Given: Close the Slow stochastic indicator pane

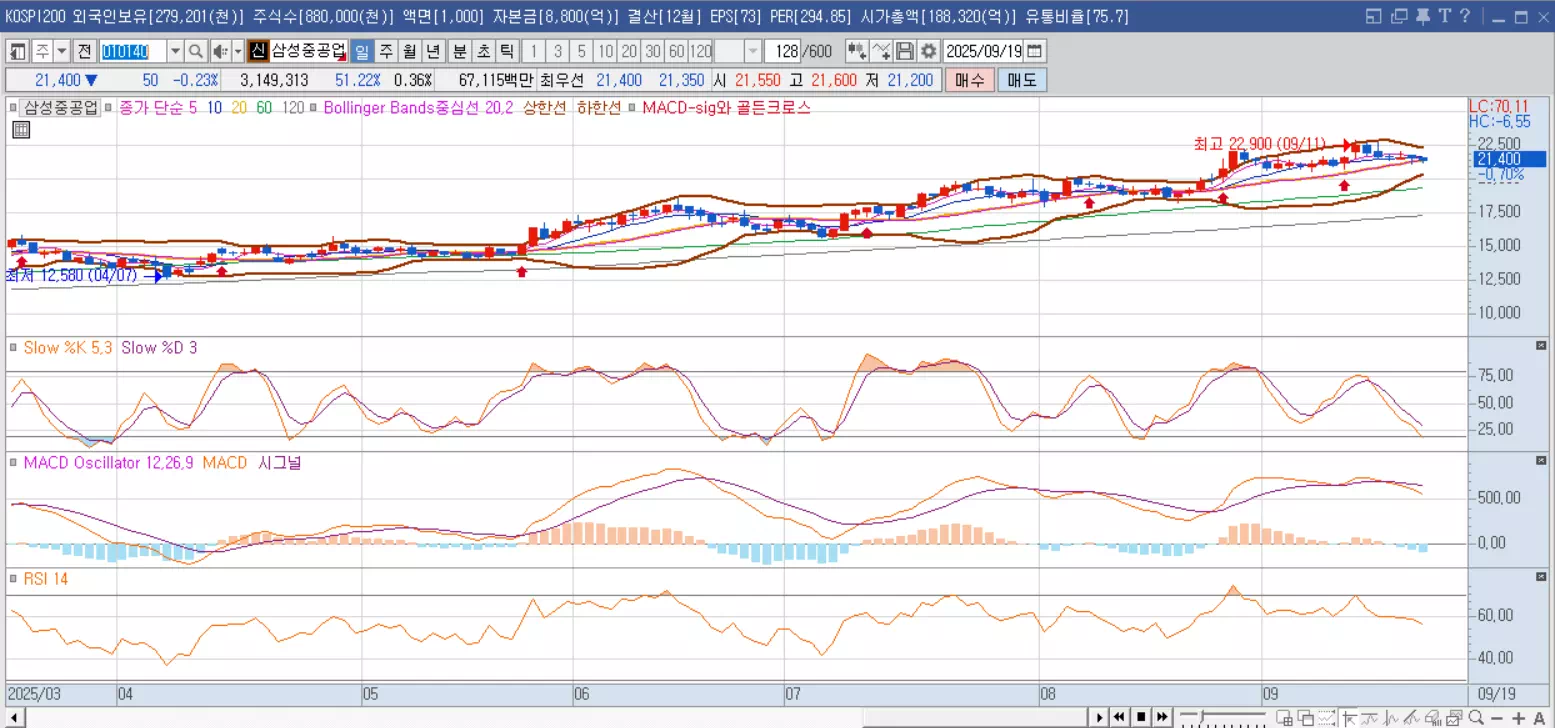Looking at the screenshot, I should (1541, 345).
